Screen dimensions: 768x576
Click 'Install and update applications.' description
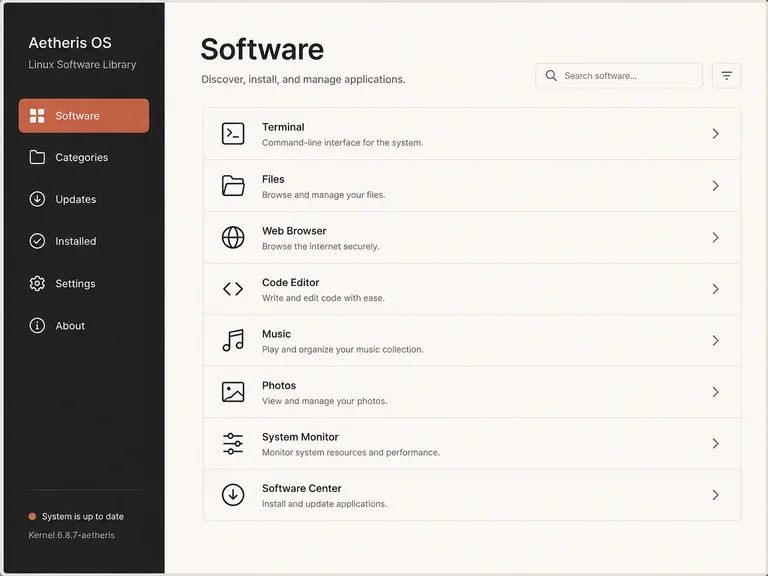point(324,504)
